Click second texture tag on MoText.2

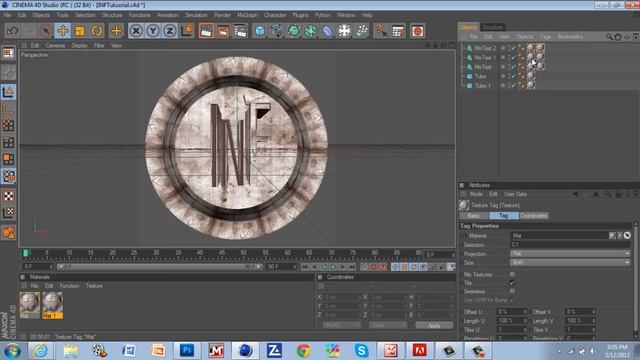540,48
